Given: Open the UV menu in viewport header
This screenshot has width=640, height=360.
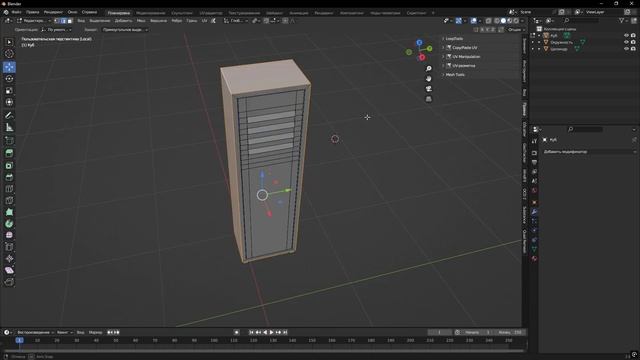Looking at the screenshot, I should click(x=204, y=20).
